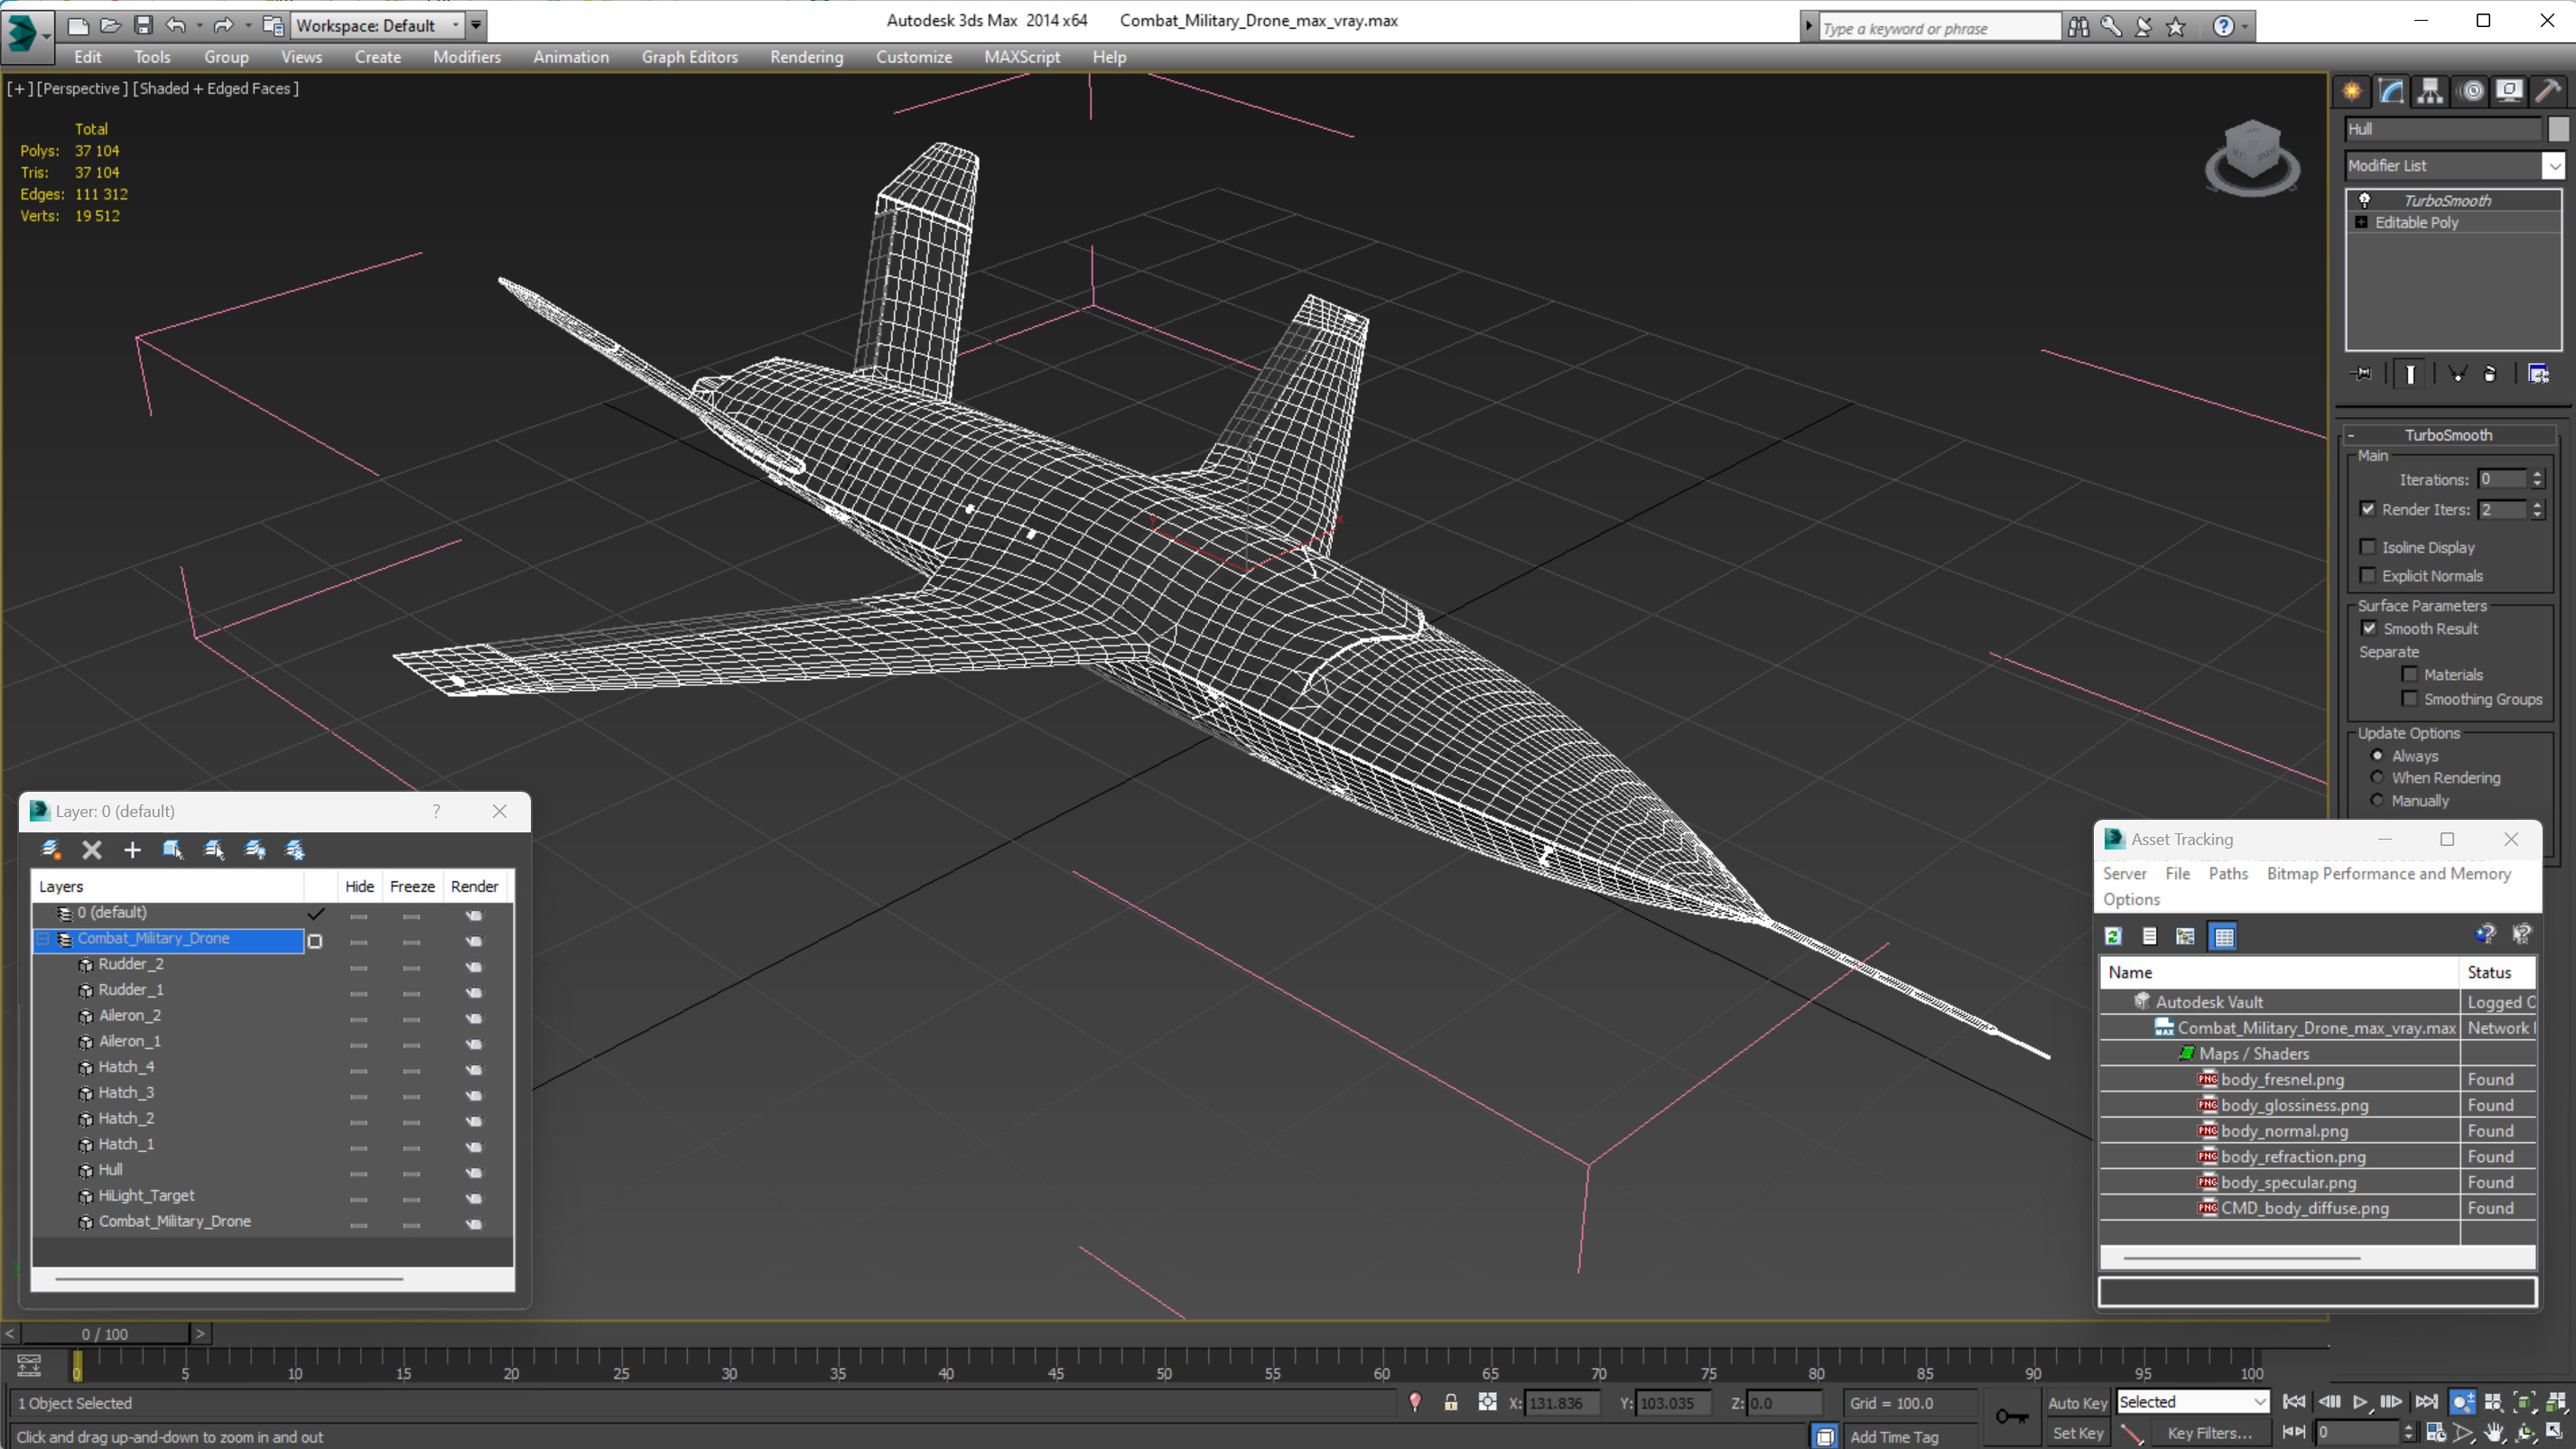This screenshot has width=2576, height=1449.
Task: Delete layer icon in Layer dialog
Action: (x=92, y=850)
